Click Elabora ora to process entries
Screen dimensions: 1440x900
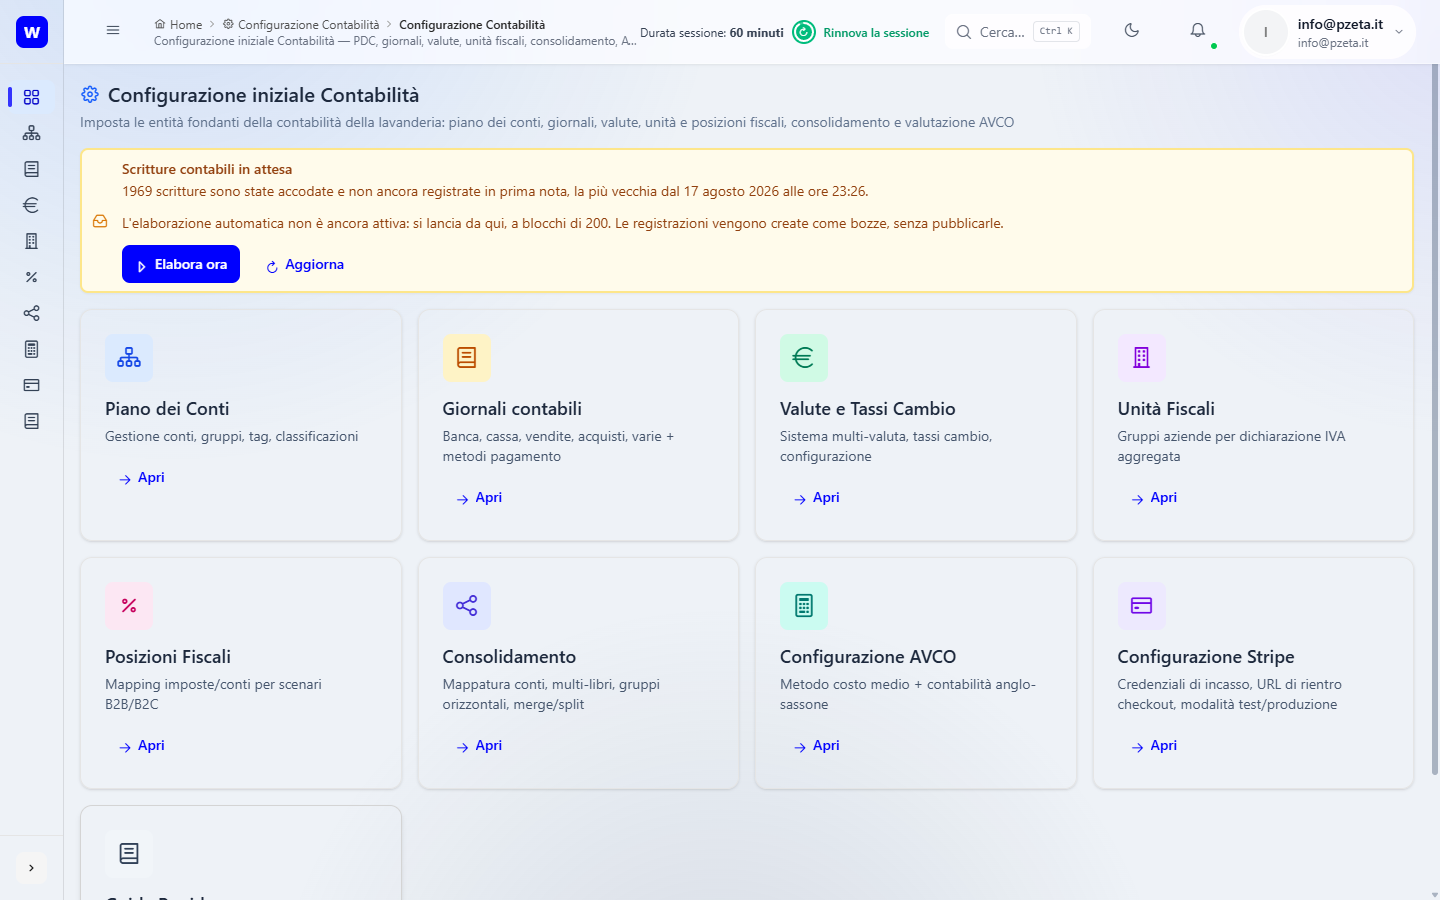pos(181,264)
